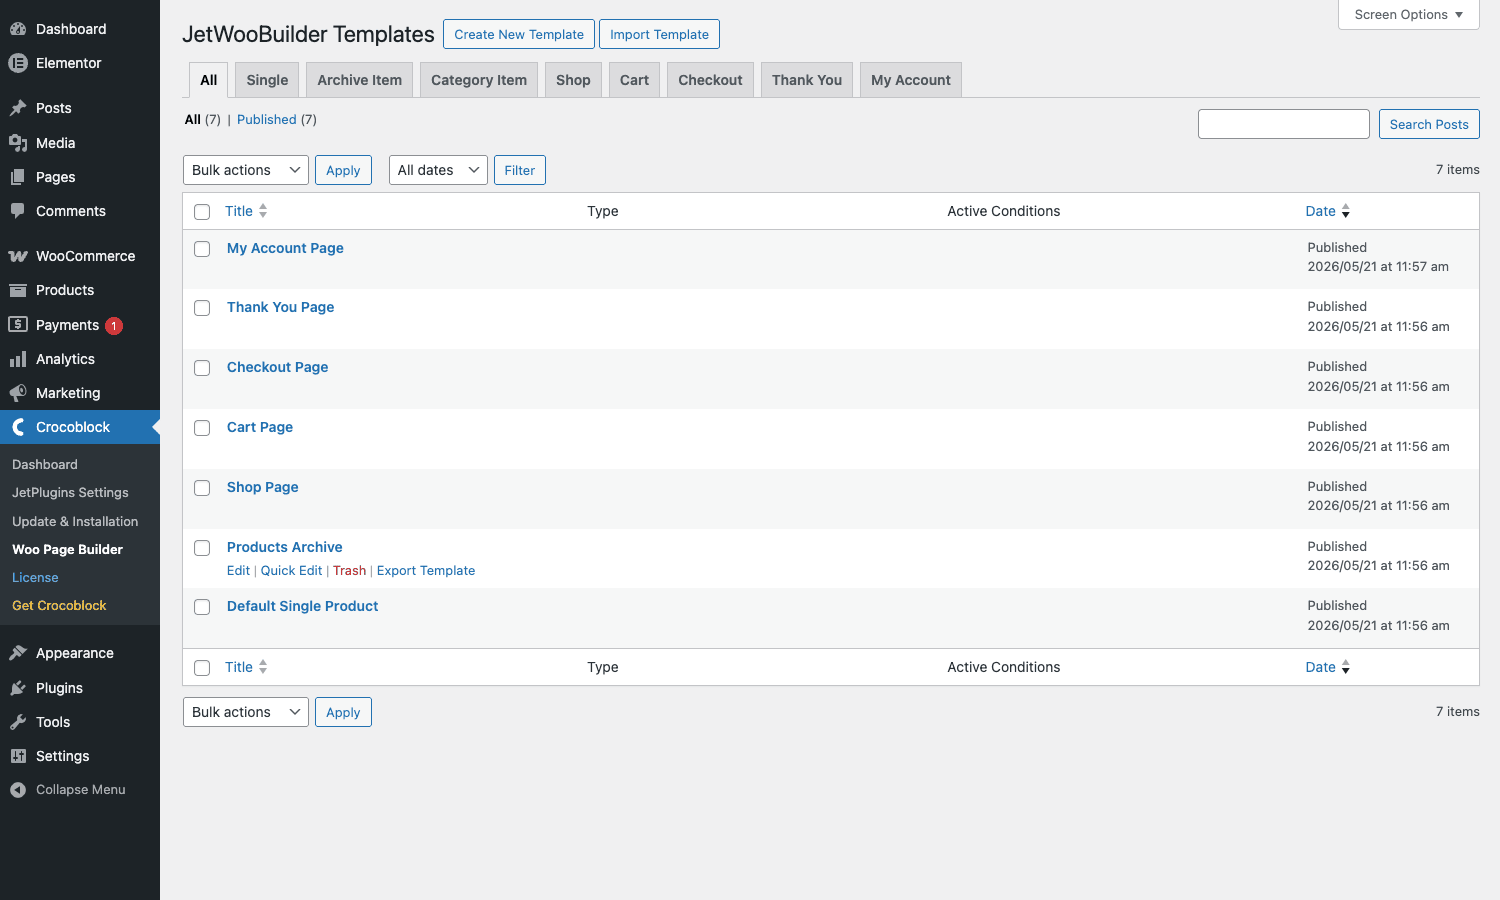1500x900 pixels.
Task: Switch to the Single tab
Action: coord(267,80)
